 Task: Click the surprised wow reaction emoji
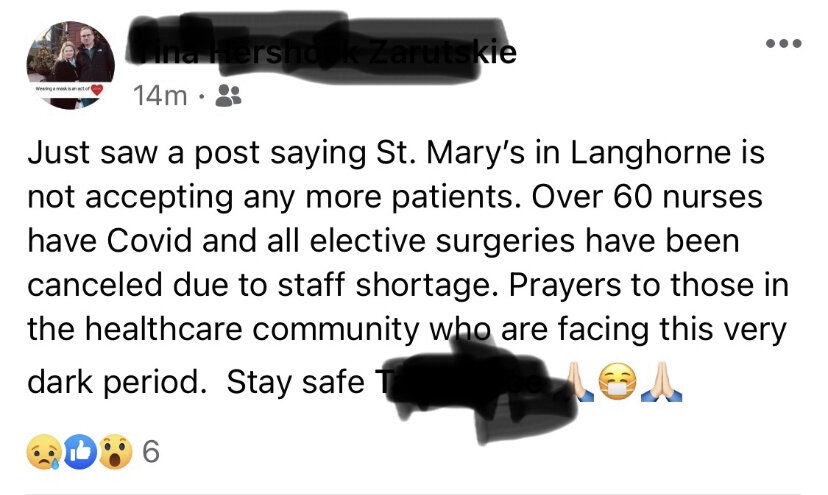(115, 452)
